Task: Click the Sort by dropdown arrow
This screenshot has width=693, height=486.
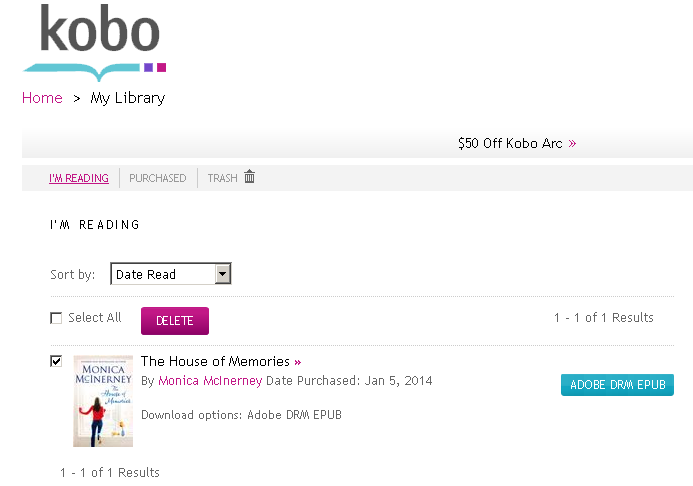Action: pyautogui.click(x=223, y=274)
